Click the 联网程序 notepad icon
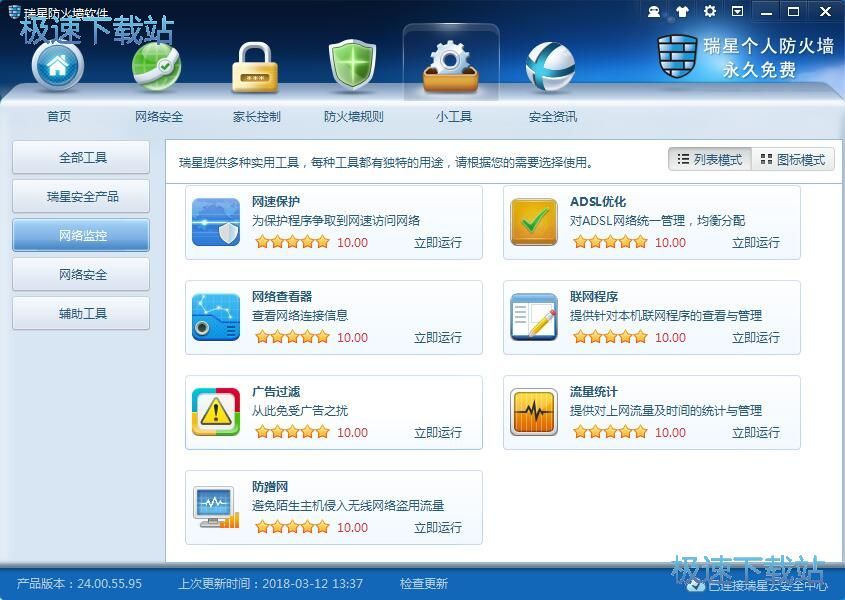Image resolution: width=845 pixels, height=600 pixels. tap(534, 317)
